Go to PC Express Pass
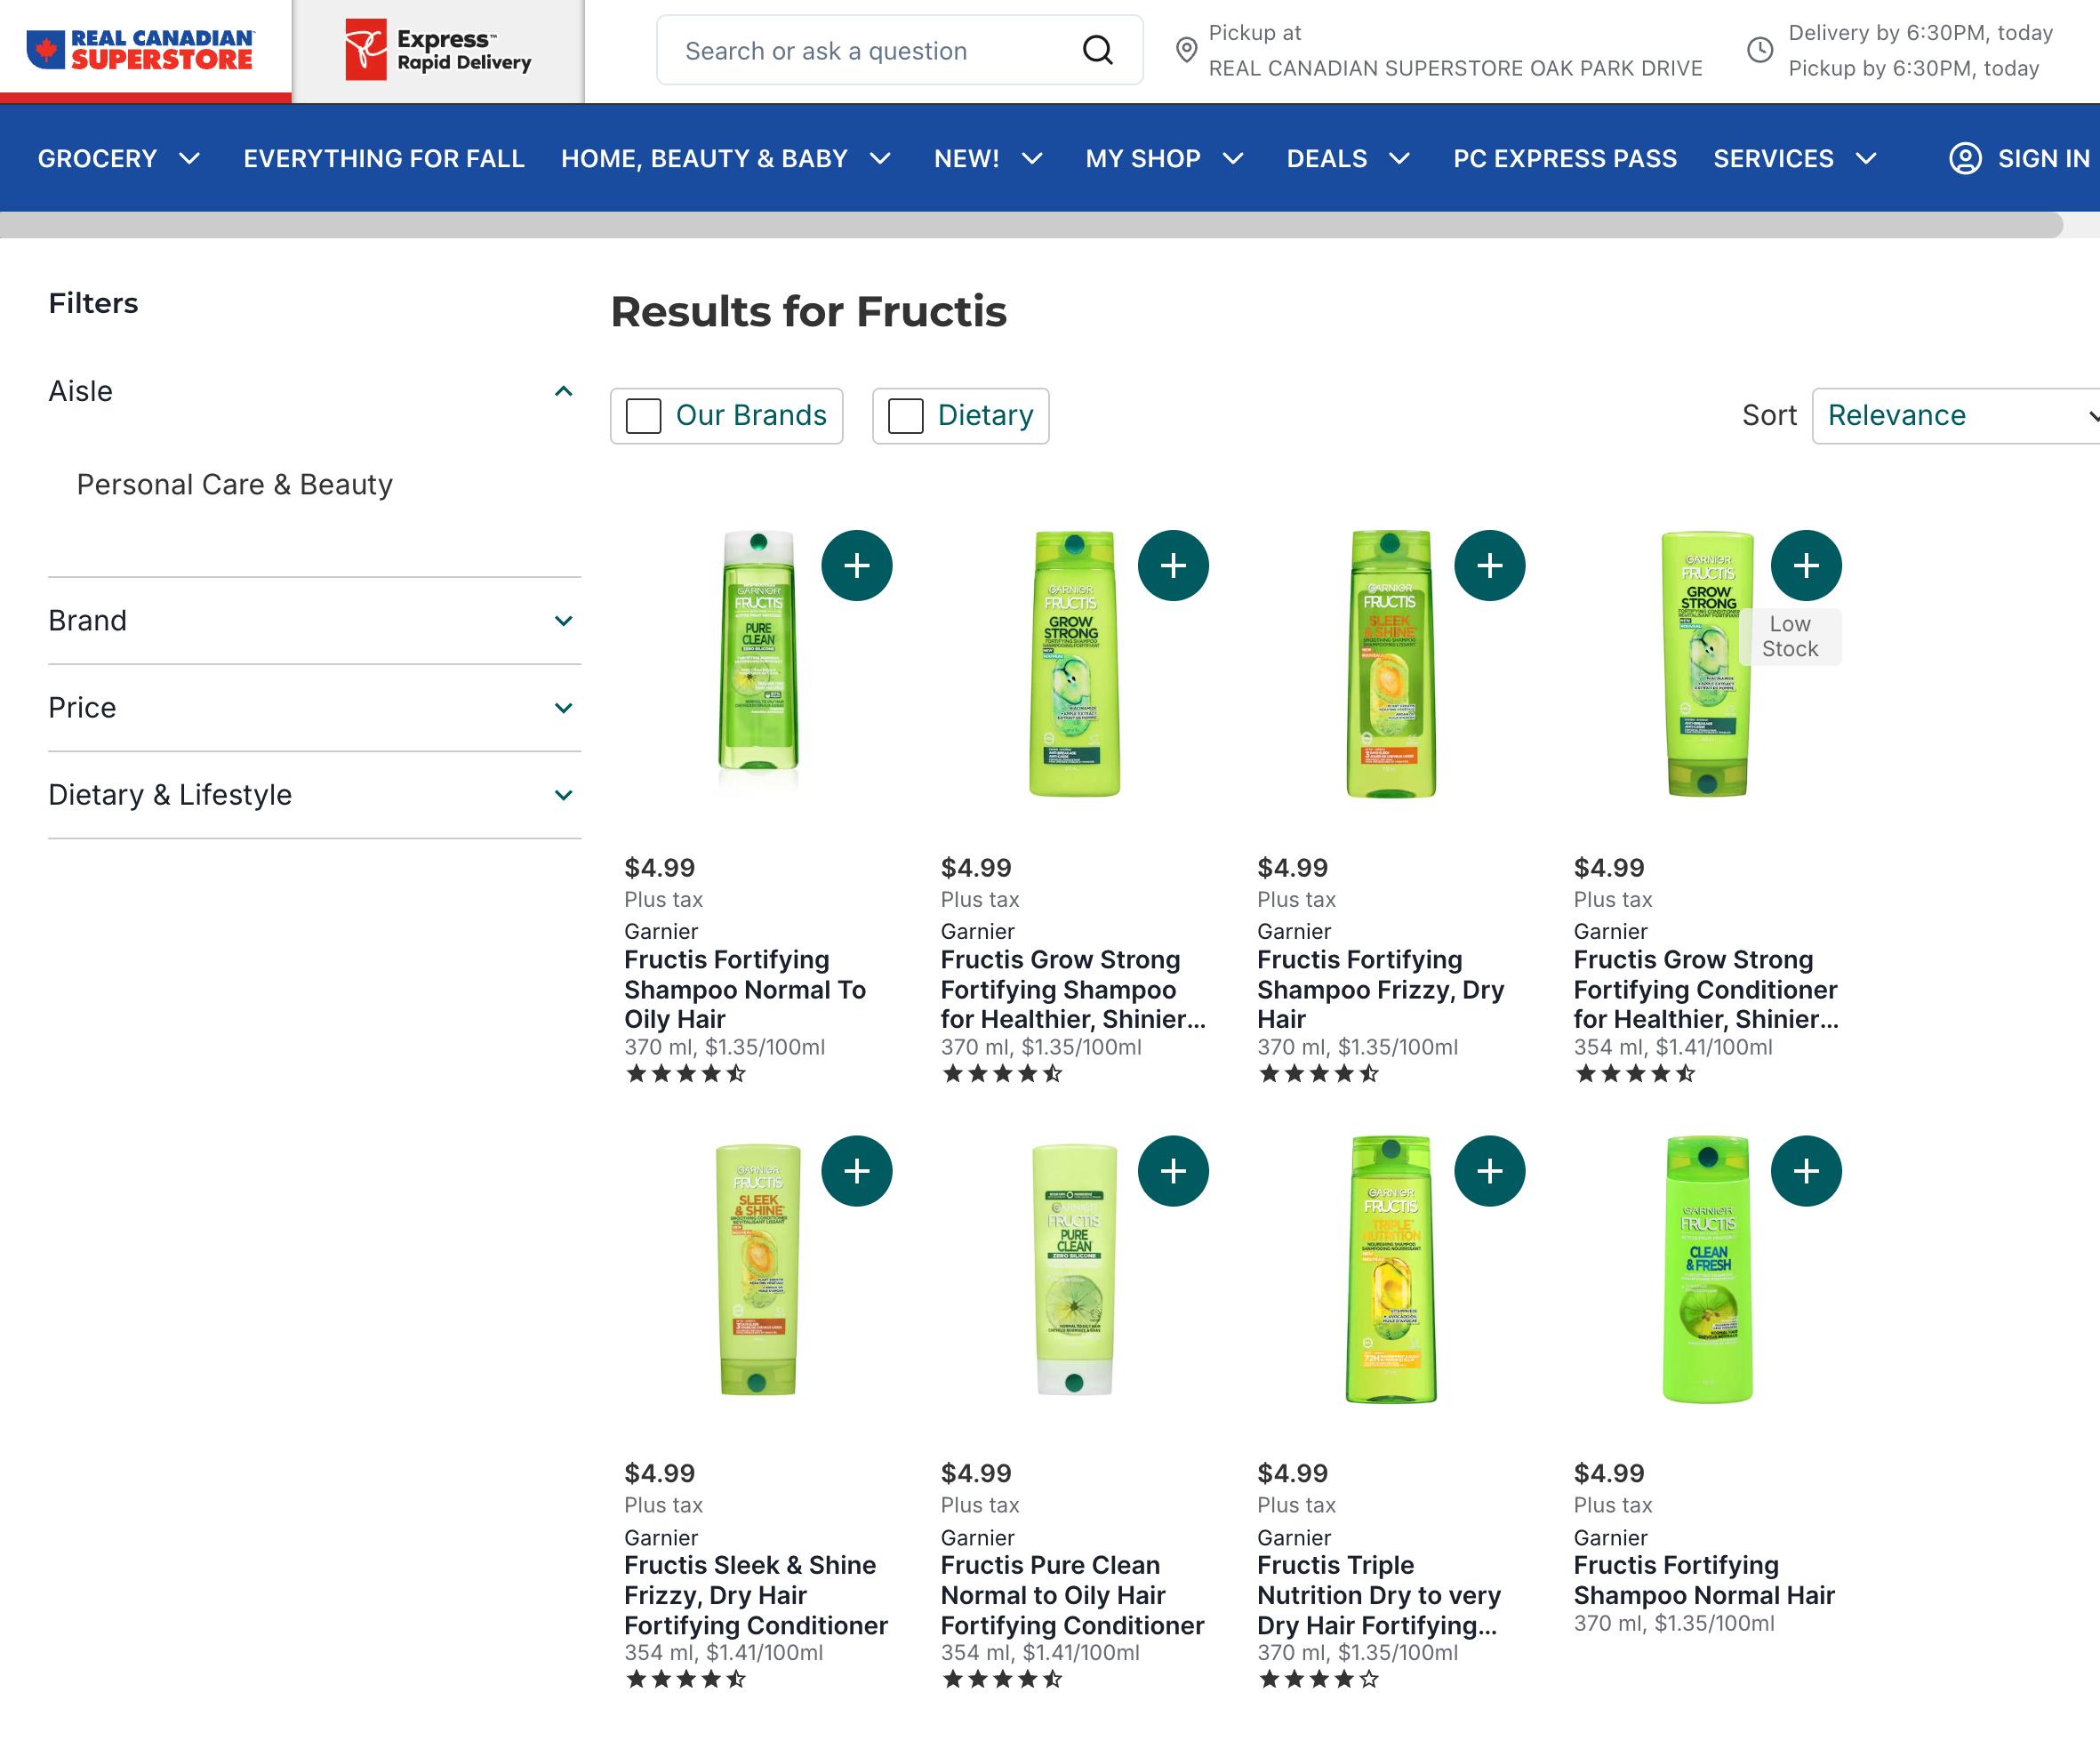Image resolution: width=2100 pixels, height=1741 pixels. pos(1565,158)
